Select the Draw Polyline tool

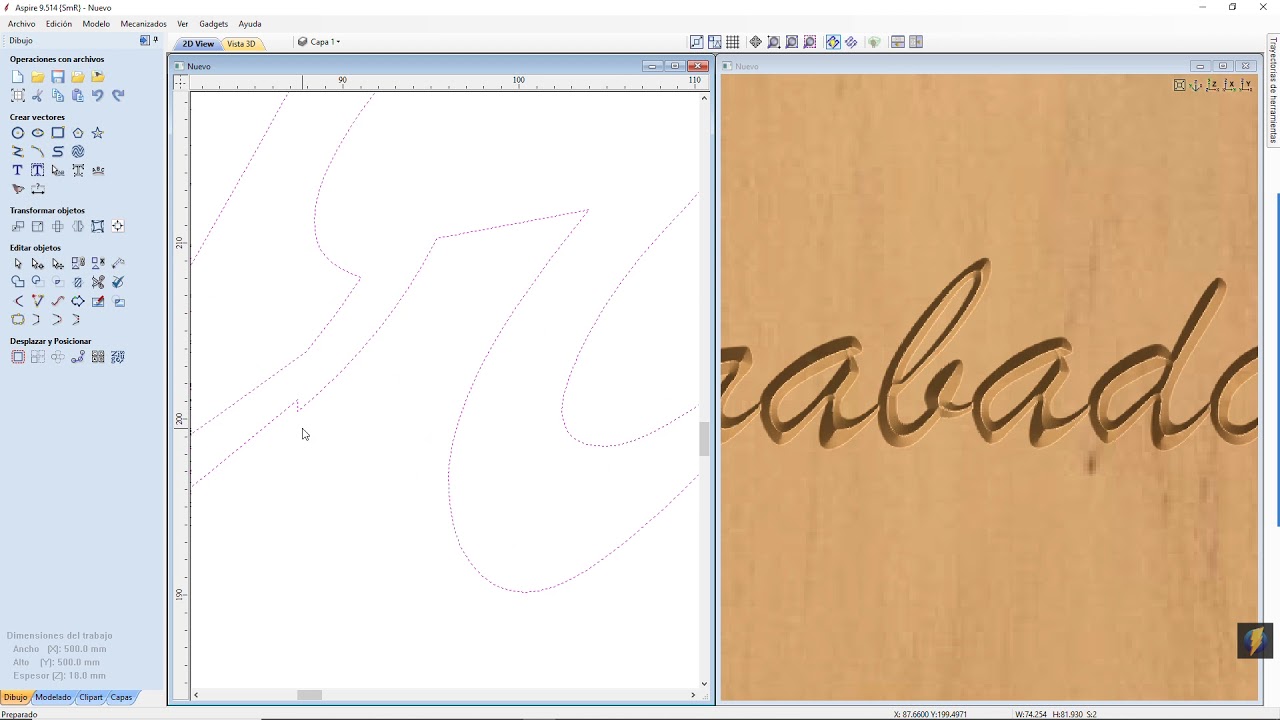(17, 152)
